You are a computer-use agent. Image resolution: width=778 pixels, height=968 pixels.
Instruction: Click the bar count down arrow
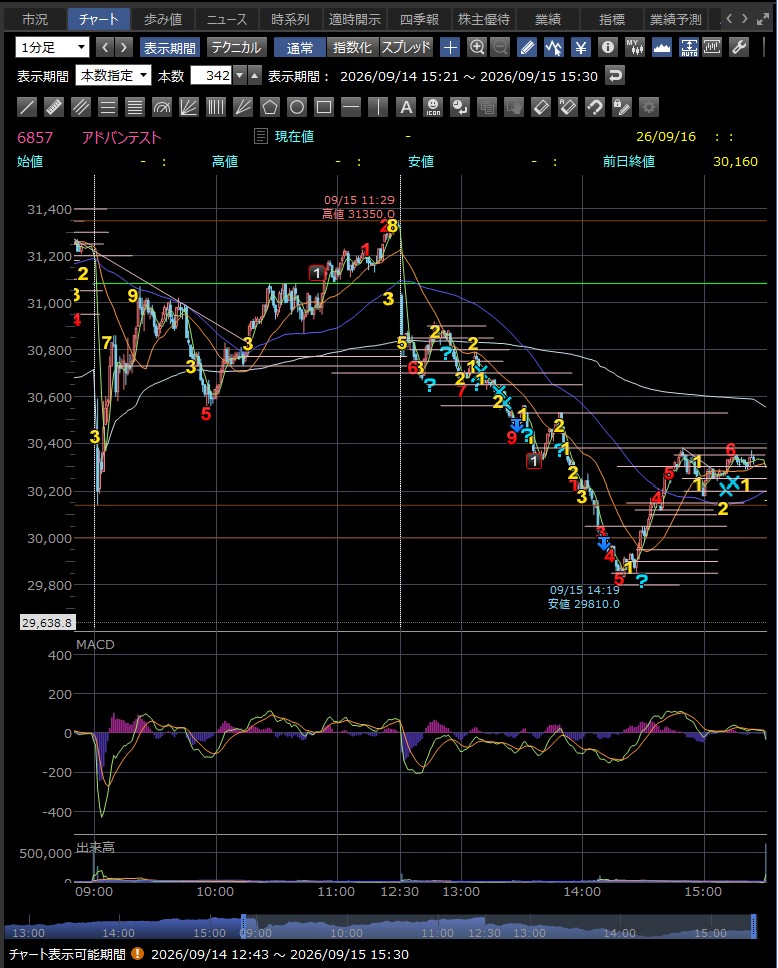(240, 76)
